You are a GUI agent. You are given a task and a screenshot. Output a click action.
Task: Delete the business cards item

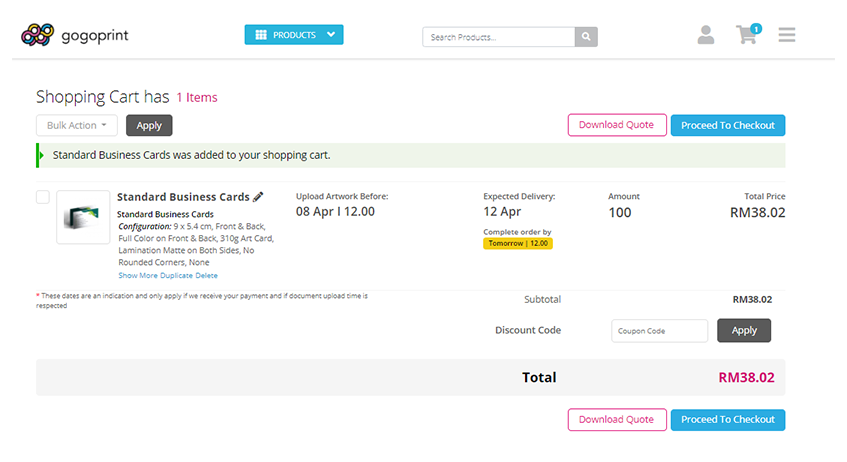tap(206, 275)
